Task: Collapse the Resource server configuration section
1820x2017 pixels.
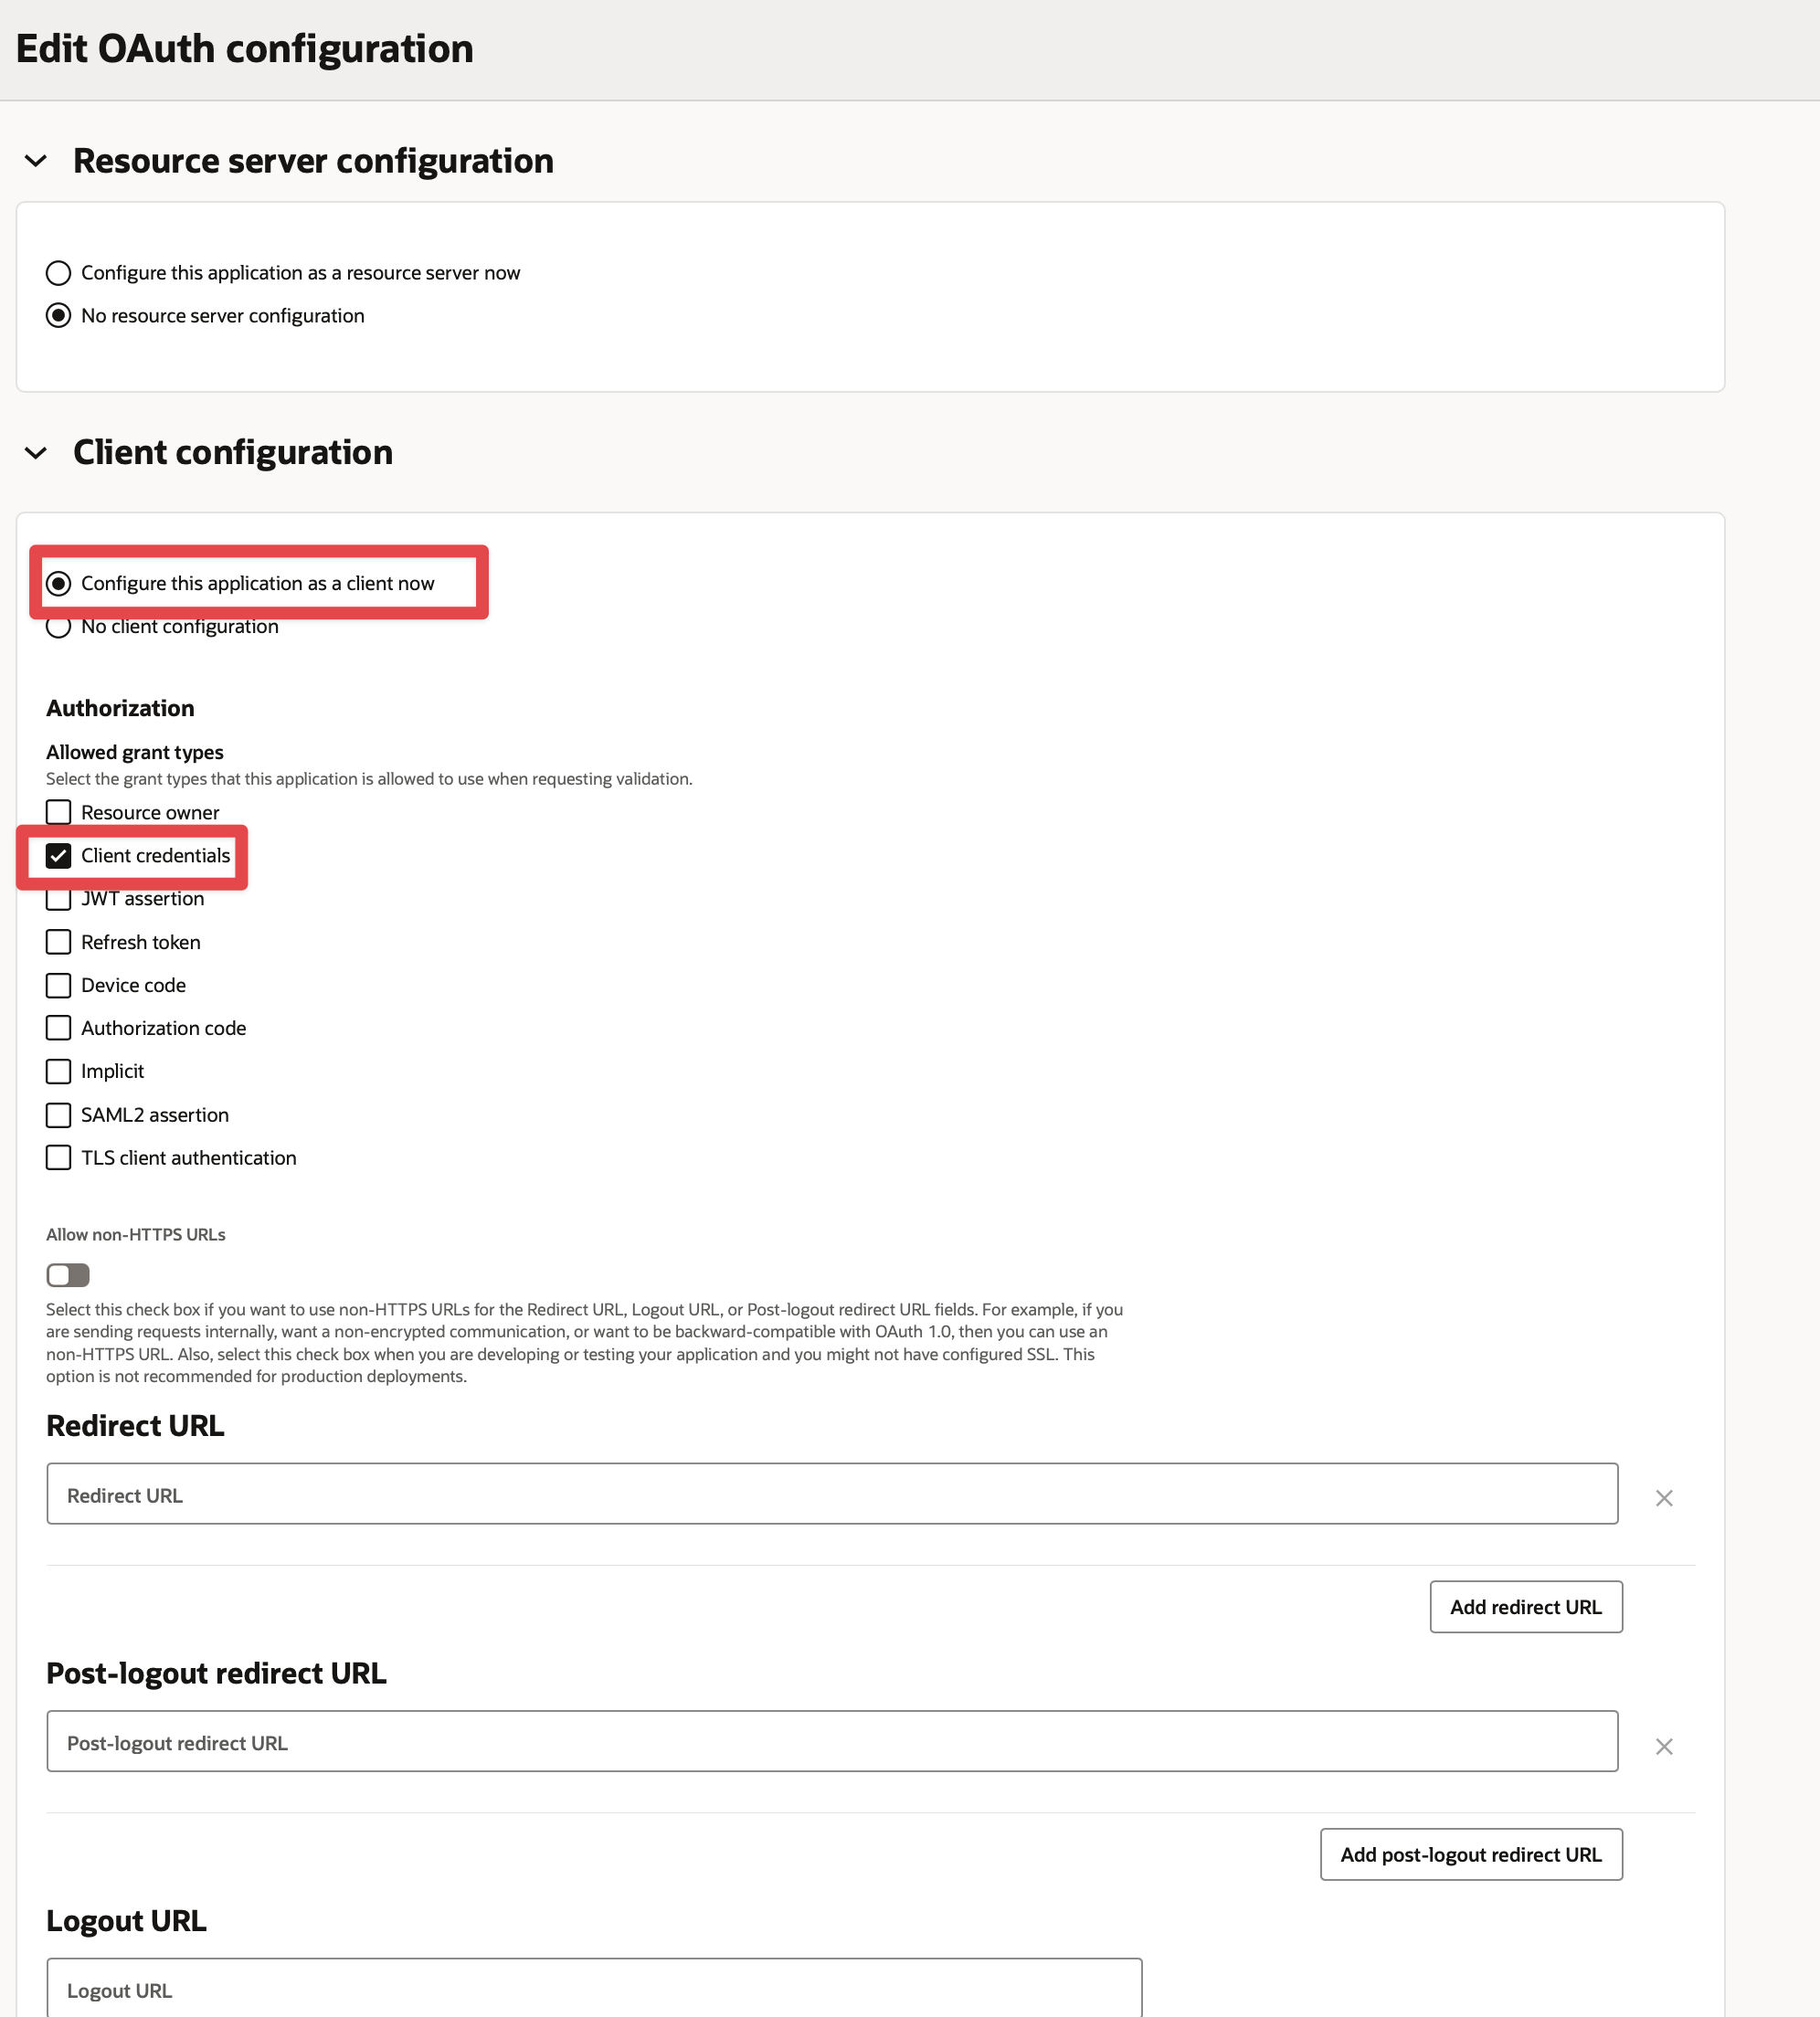Action: [x=36, y=161]
